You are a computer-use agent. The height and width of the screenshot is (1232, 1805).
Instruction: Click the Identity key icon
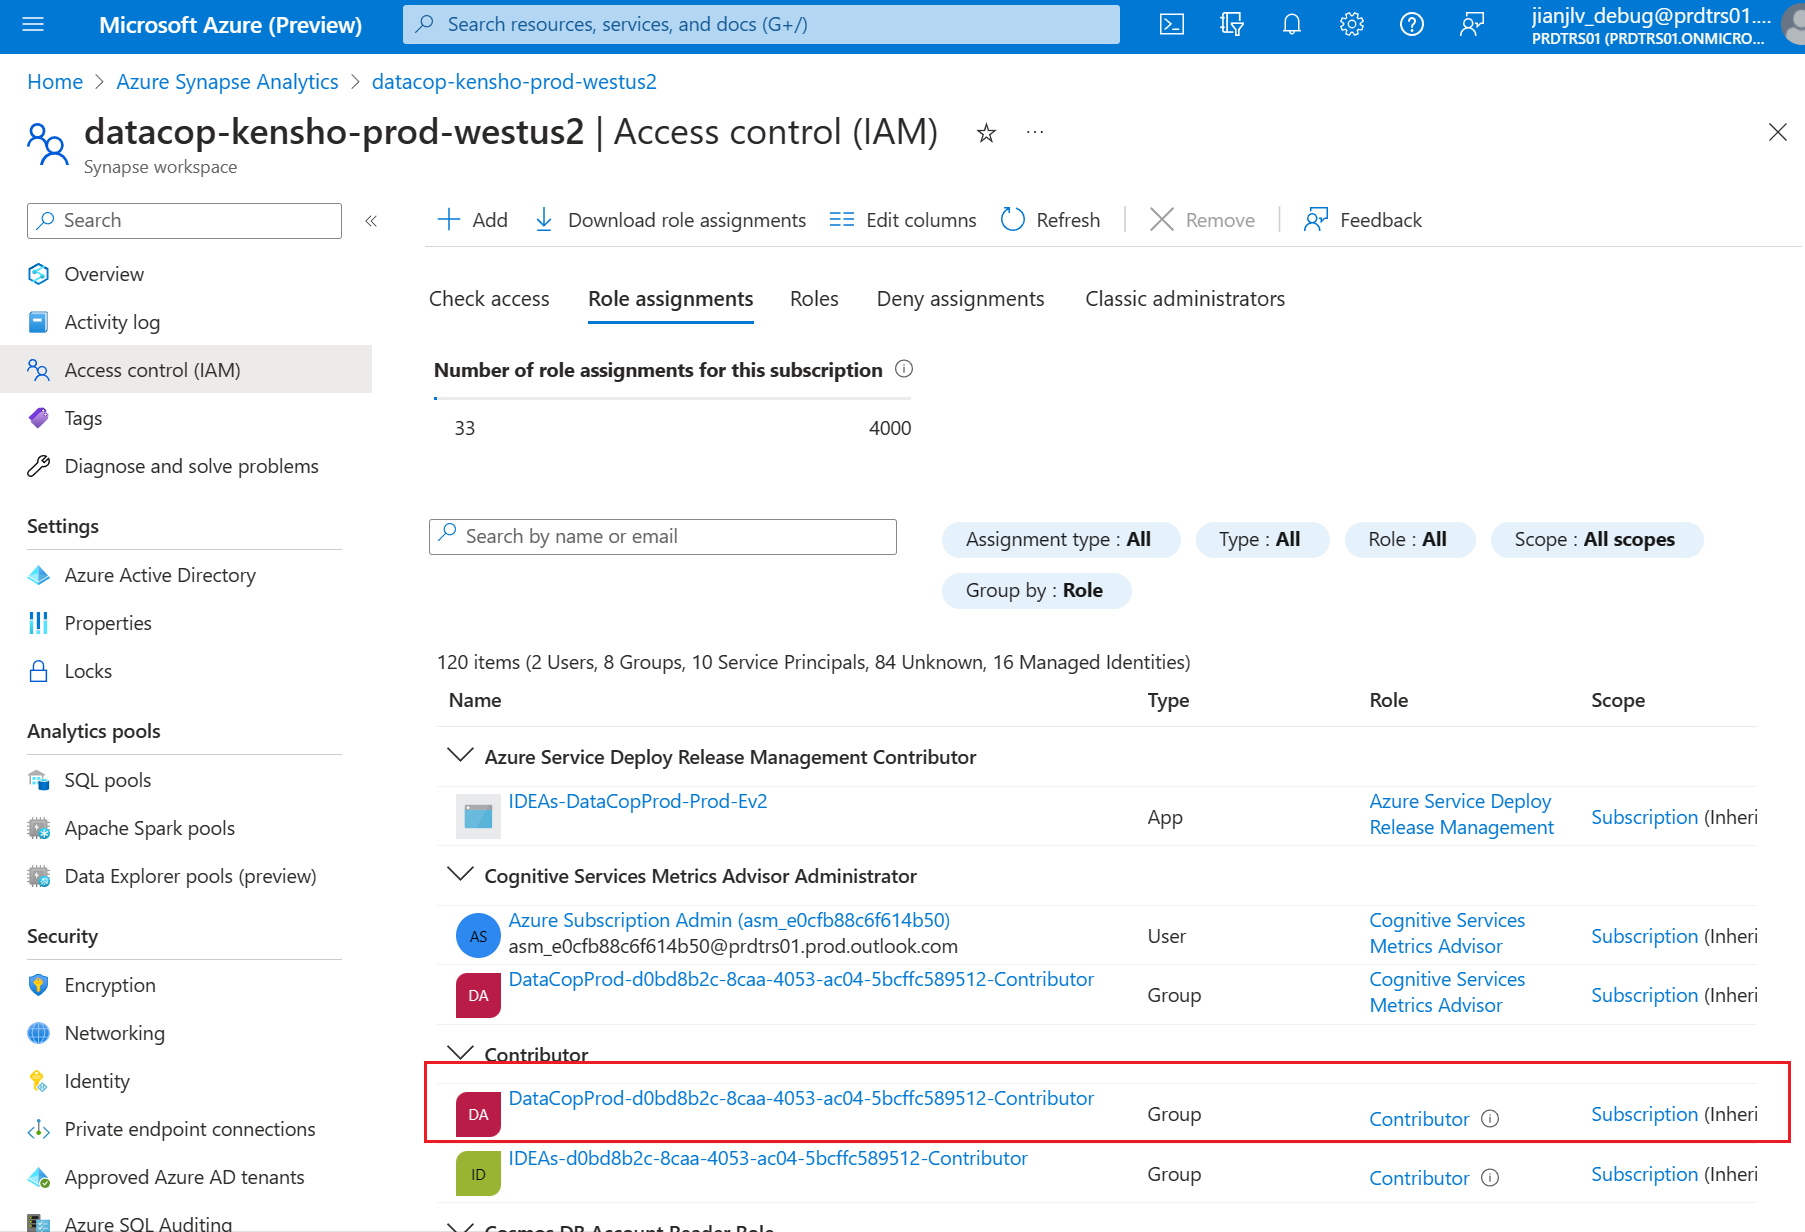click(39, 1081)
